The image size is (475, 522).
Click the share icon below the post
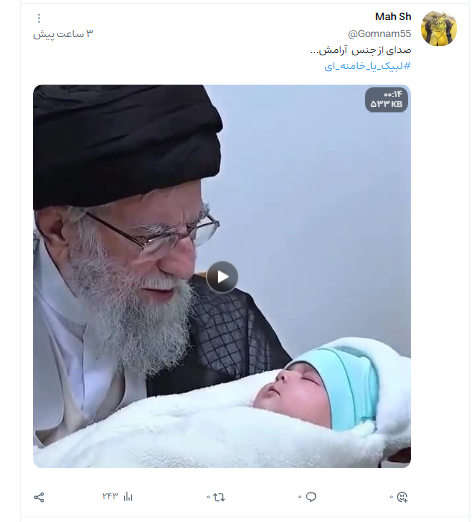click(39, 497)
